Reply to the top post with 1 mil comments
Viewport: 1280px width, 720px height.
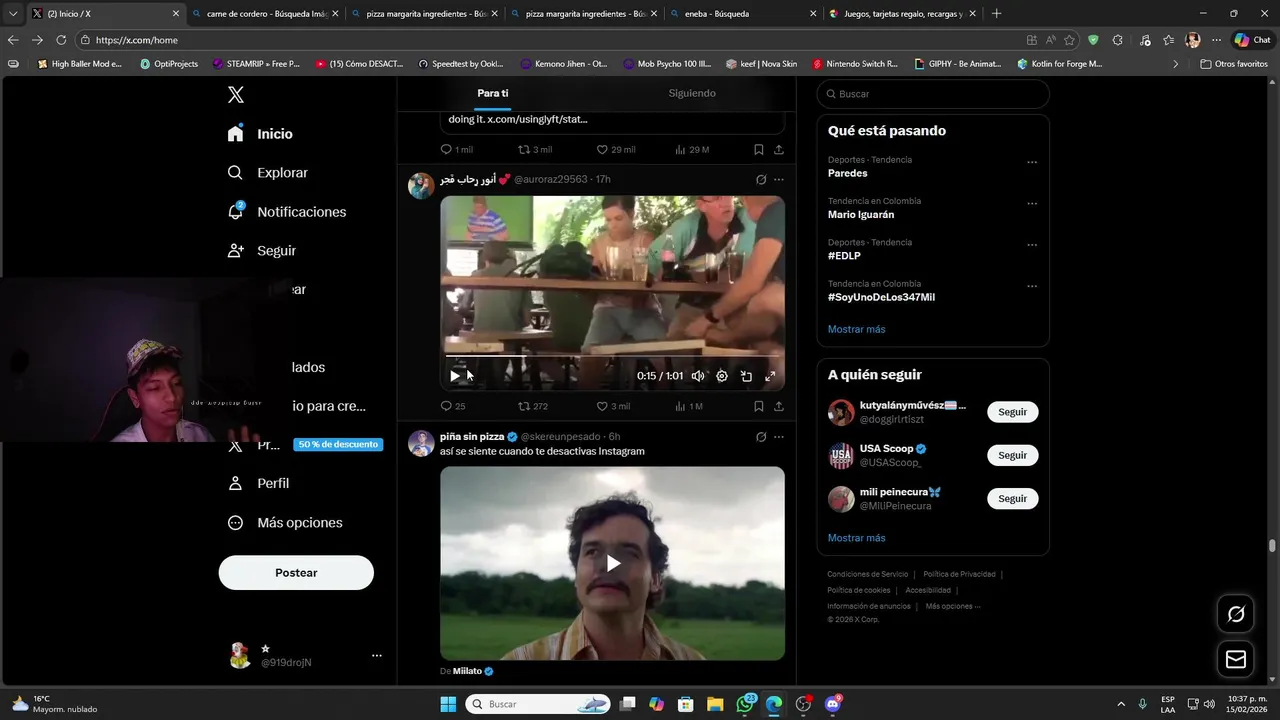[x=457, y=149]
